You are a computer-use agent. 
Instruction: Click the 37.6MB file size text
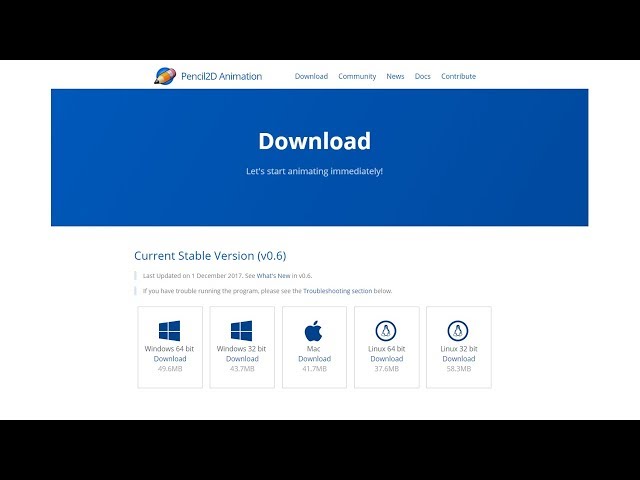[387, 369]
